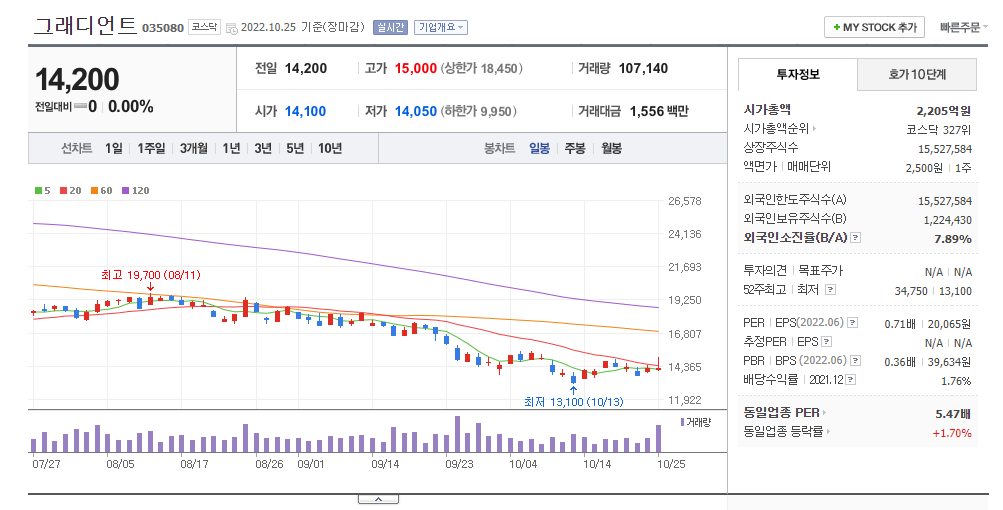Open the 동일업종 등락률 arrow link
The width and height of the screenshot is (1003, 510).
[787, 432]
